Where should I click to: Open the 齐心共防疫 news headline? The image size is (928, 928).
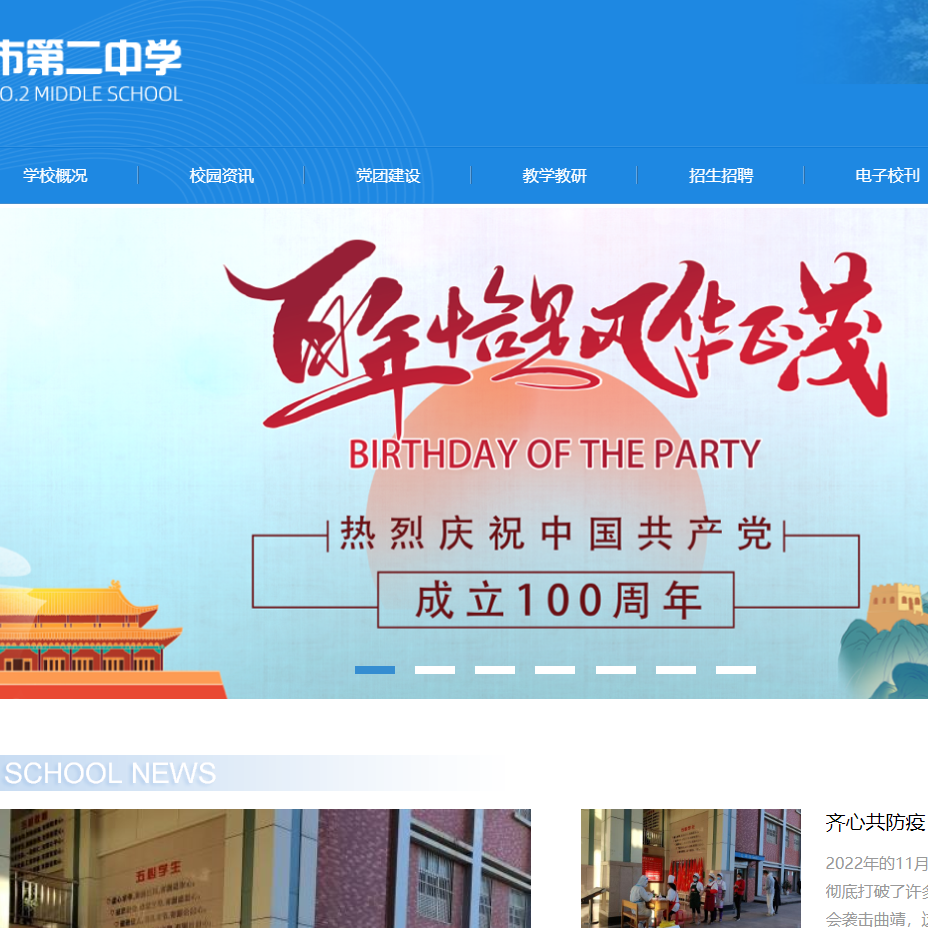[x=875, y=823]
